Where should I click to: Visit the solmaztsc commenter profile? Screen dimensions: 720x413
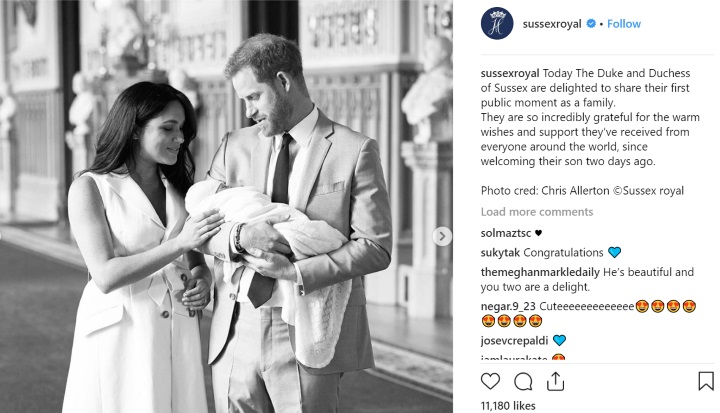click(506, 233)
